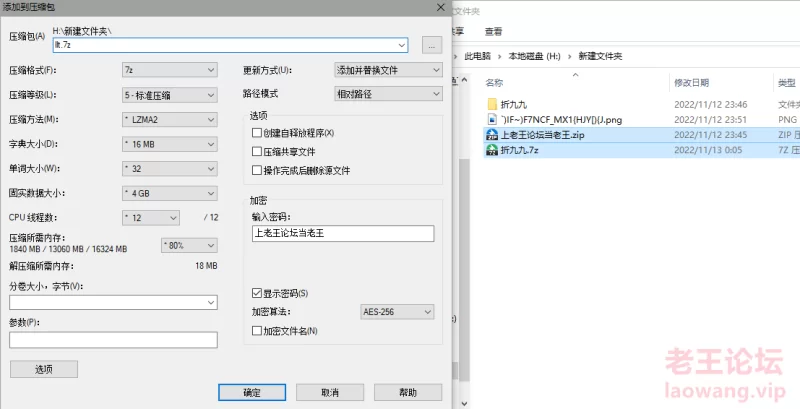800x409 pixels.
Task: Click 新建文件夹 breadcrumb in address bar
Action: tap(600, 56)
